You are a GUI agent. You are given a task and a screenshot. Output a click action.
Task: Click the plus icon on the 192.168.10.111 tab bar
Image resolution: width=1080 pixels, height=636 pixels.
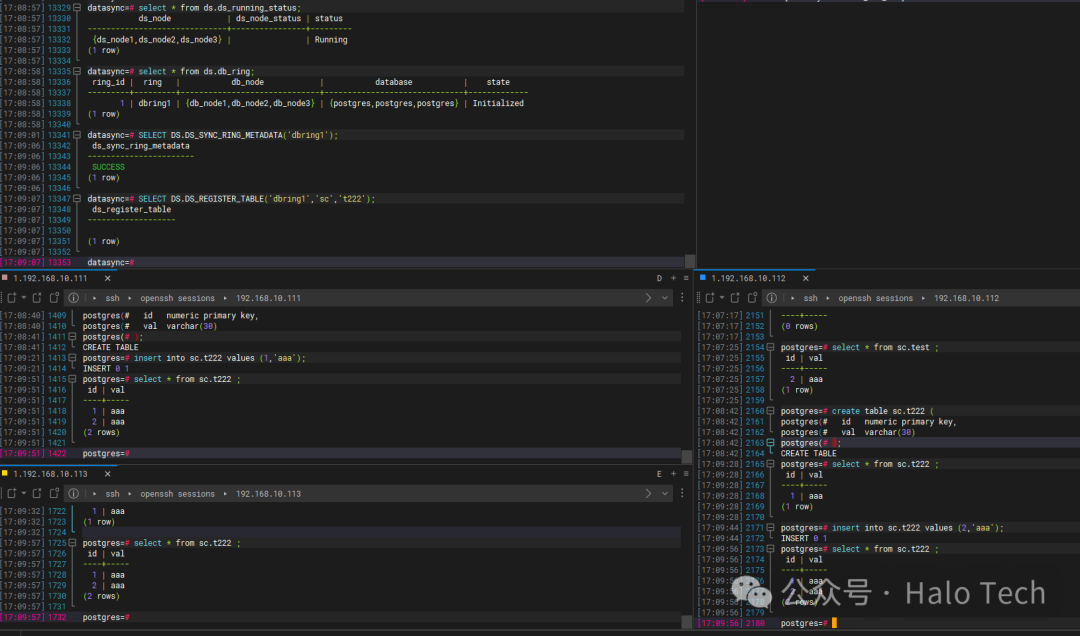(x=673, y=278)
